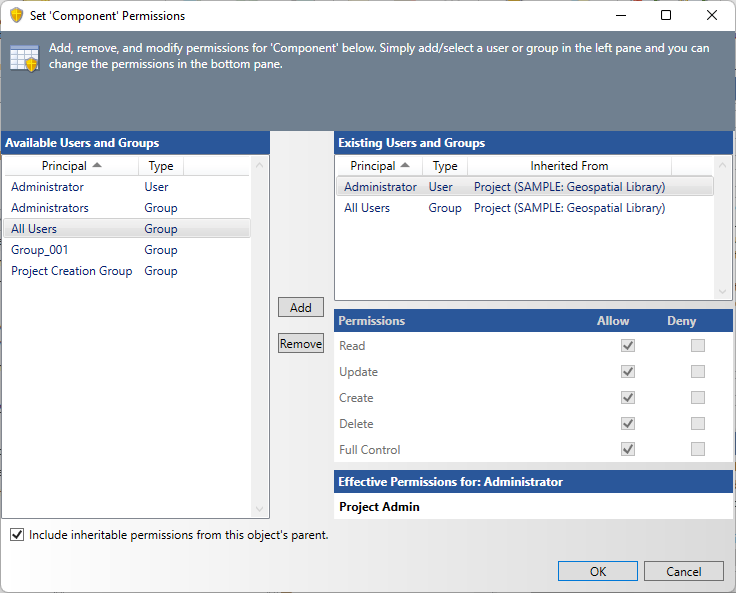The width and height of the screenshot is (736, 593).
Task: Confirm with the OK button
Action: pos(598,571)
